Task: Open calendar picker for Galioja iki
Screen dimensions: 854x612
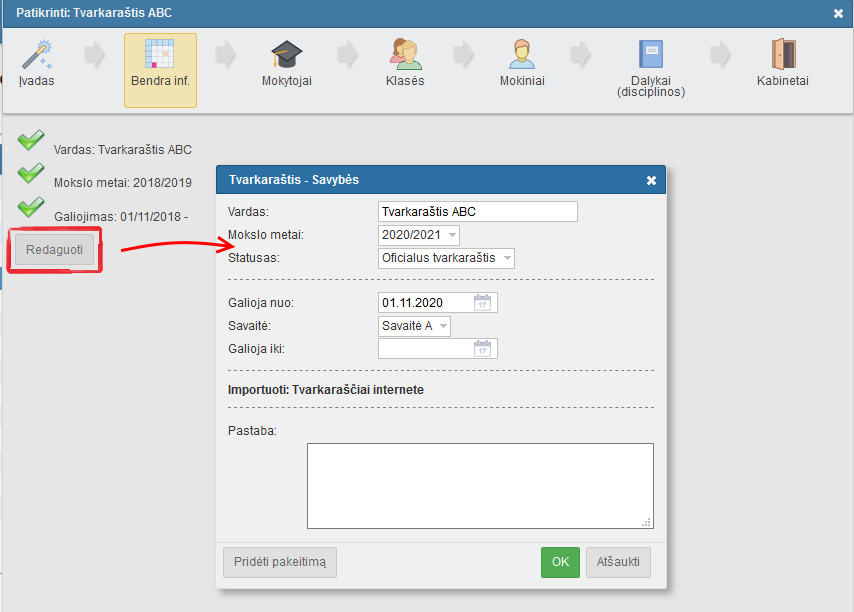Action: point(483,348)
